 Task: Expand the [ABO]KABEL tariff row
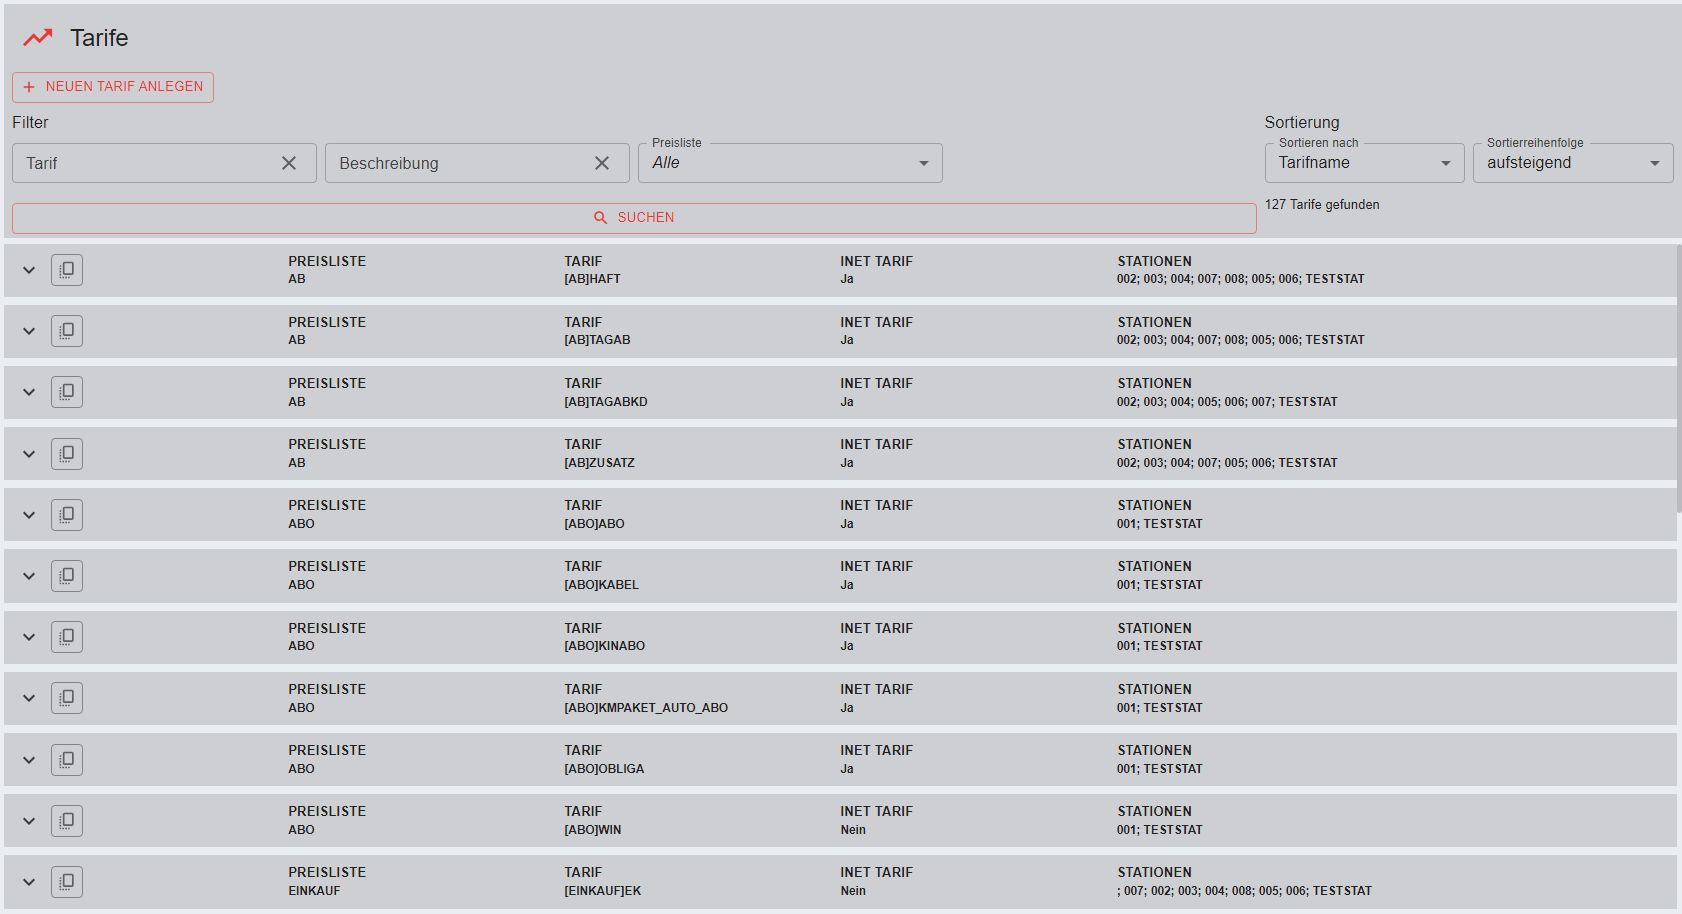tap(29, 576)
